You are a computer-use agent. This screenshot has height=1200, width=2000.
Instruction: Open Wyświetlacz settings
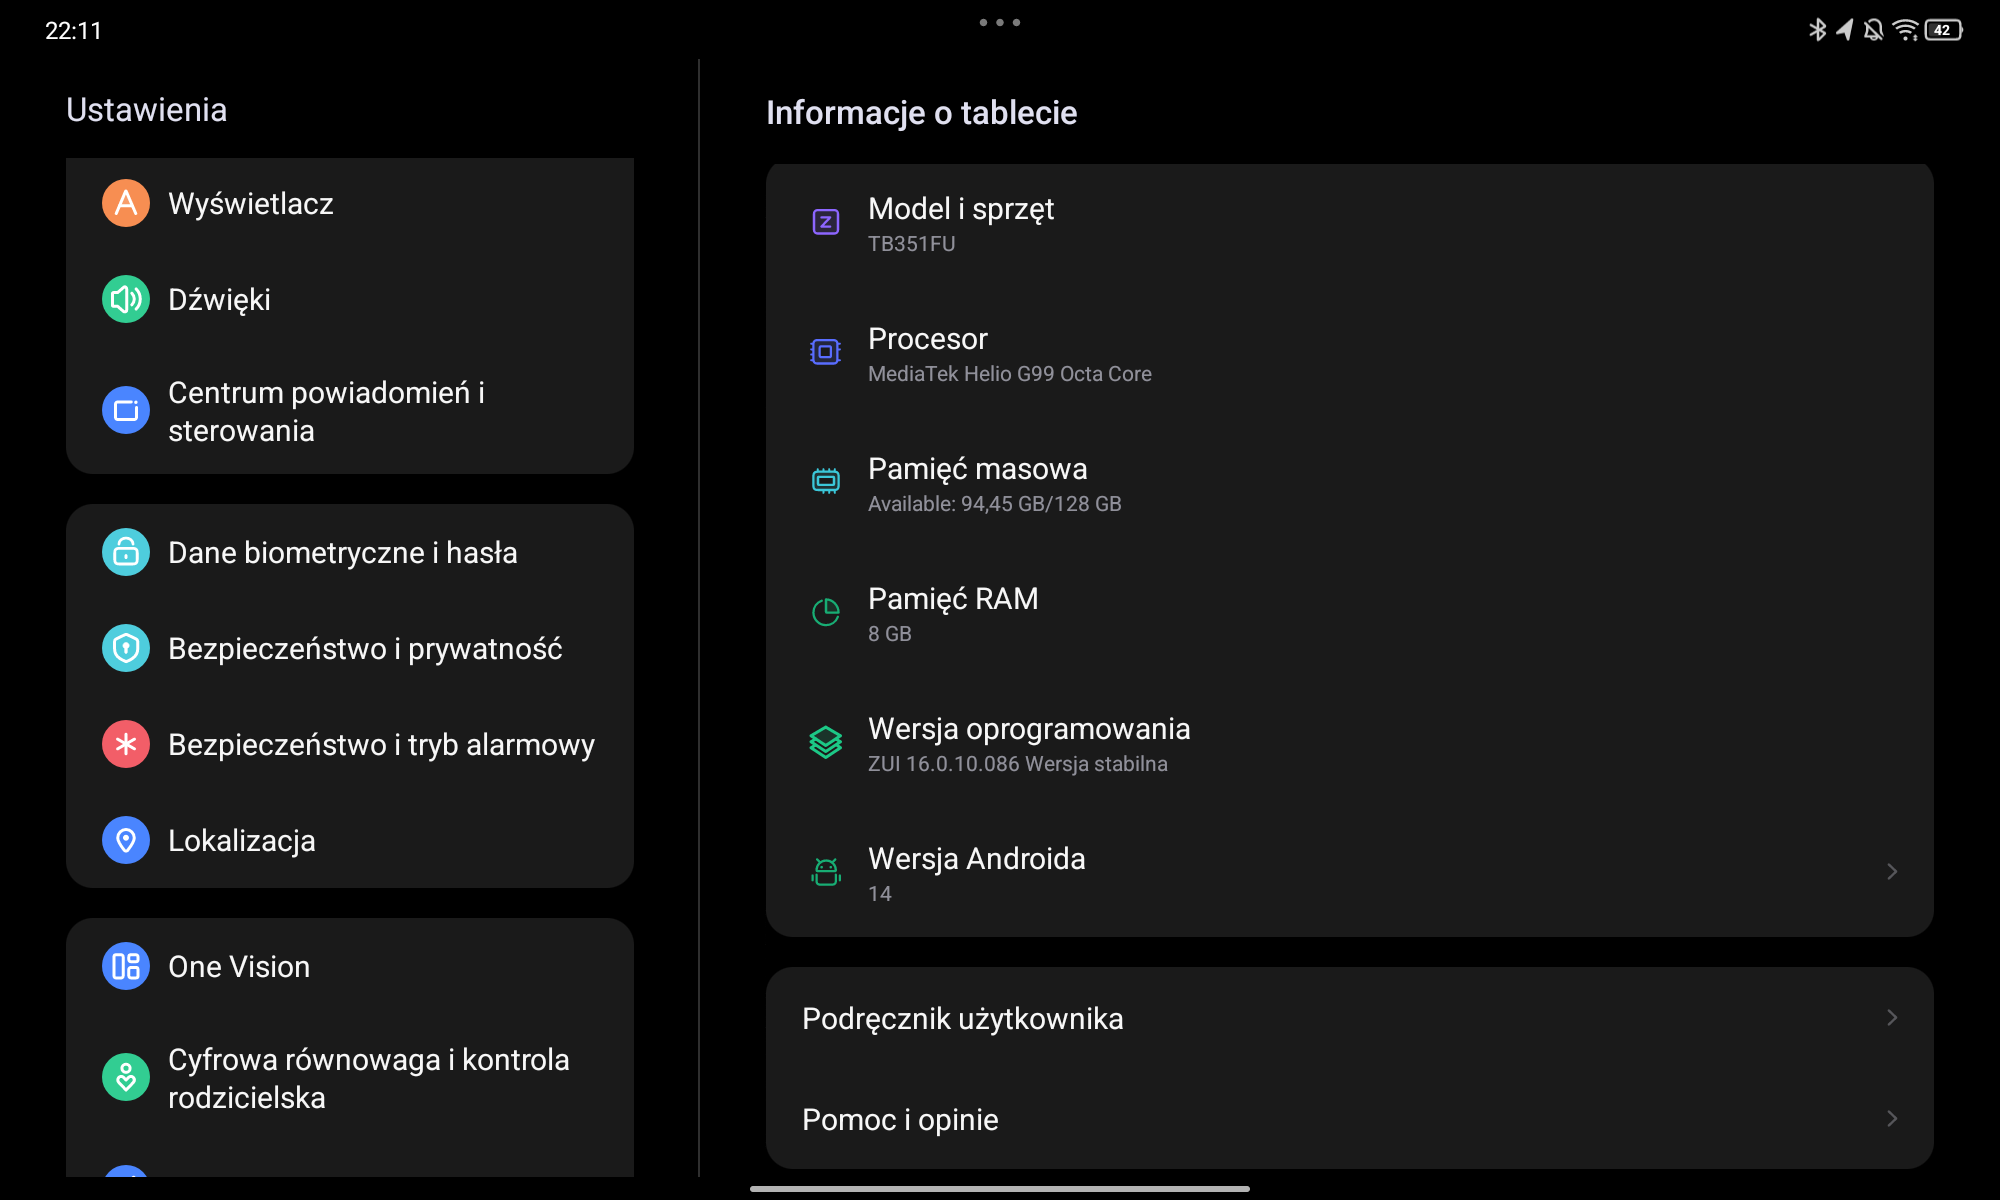click(x=350, y=203)
